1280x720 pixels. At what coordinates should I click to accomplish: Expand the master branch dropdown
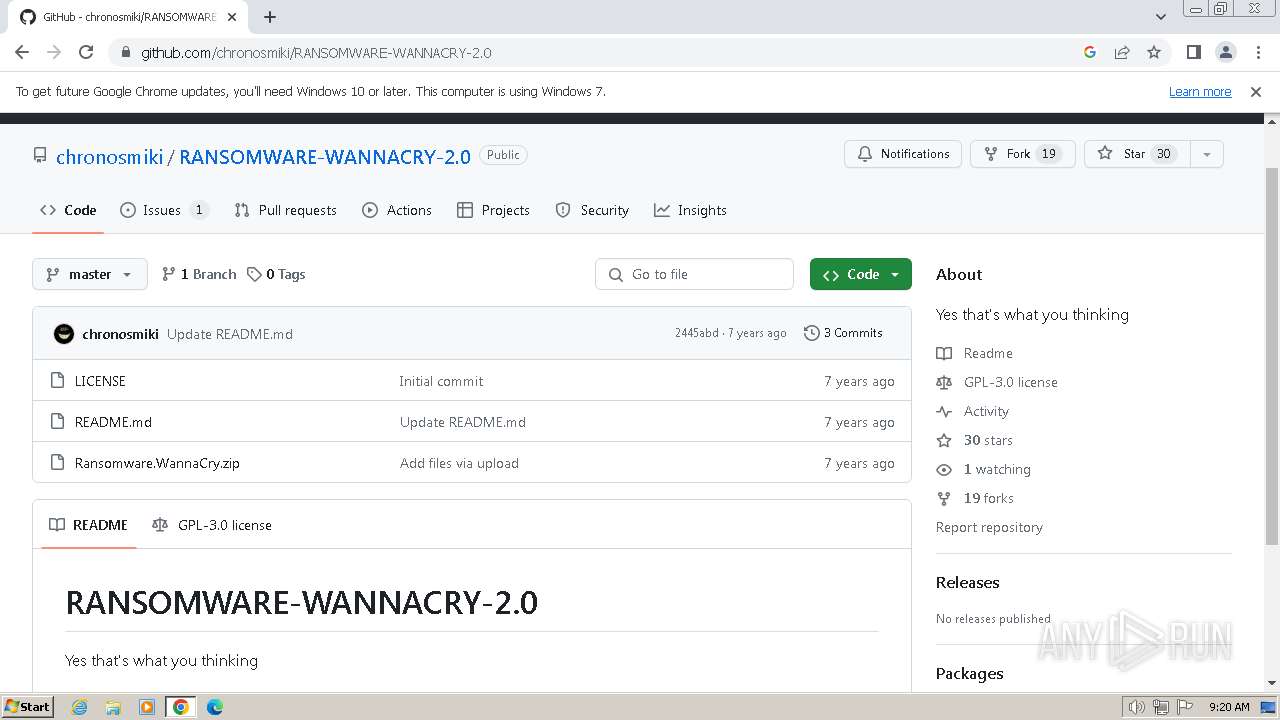click(90, 274)
